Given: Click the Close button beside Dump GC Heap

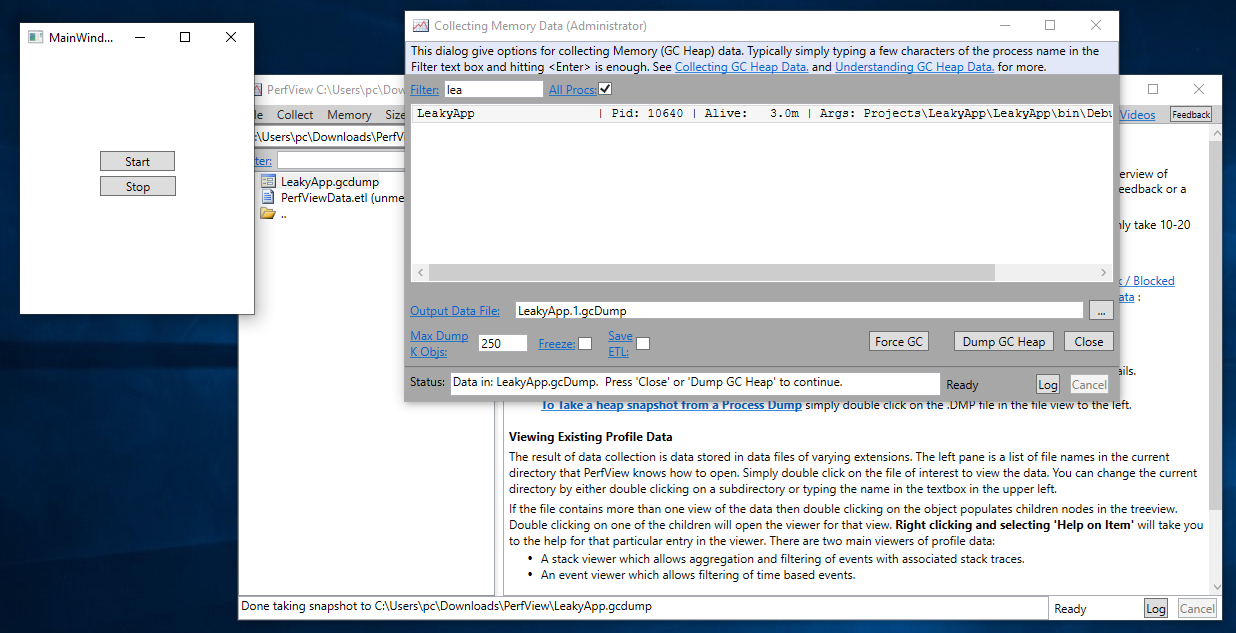Looking at the screenshot, I should (1089, 341).
